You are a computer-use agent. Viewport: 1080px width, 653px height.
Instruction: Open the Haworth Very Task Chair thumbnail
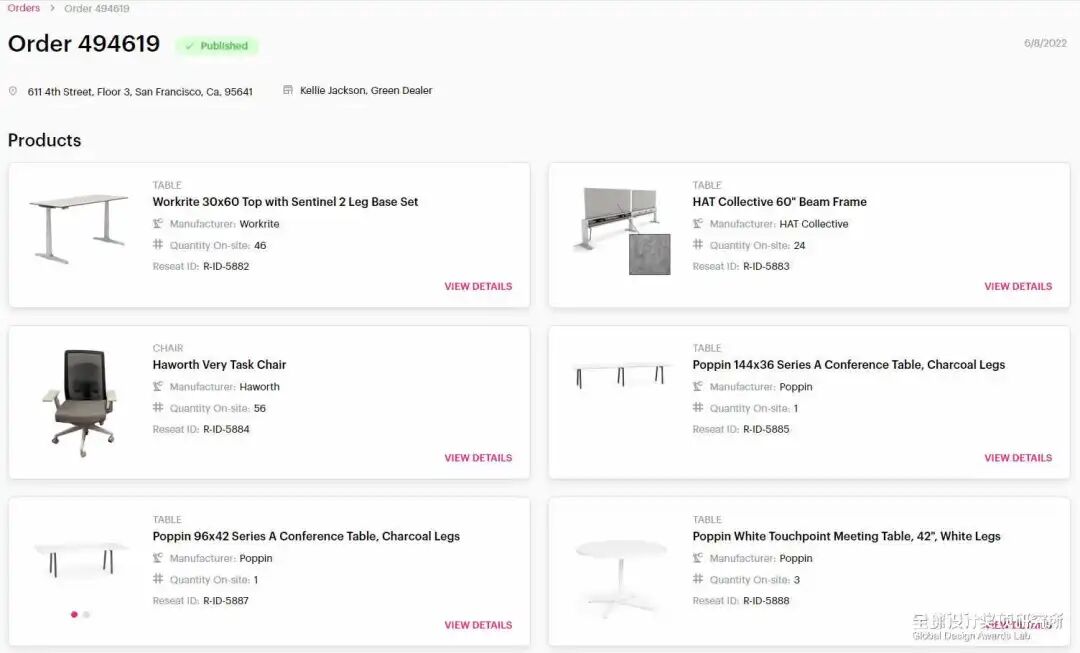click(x=80, y=402)
